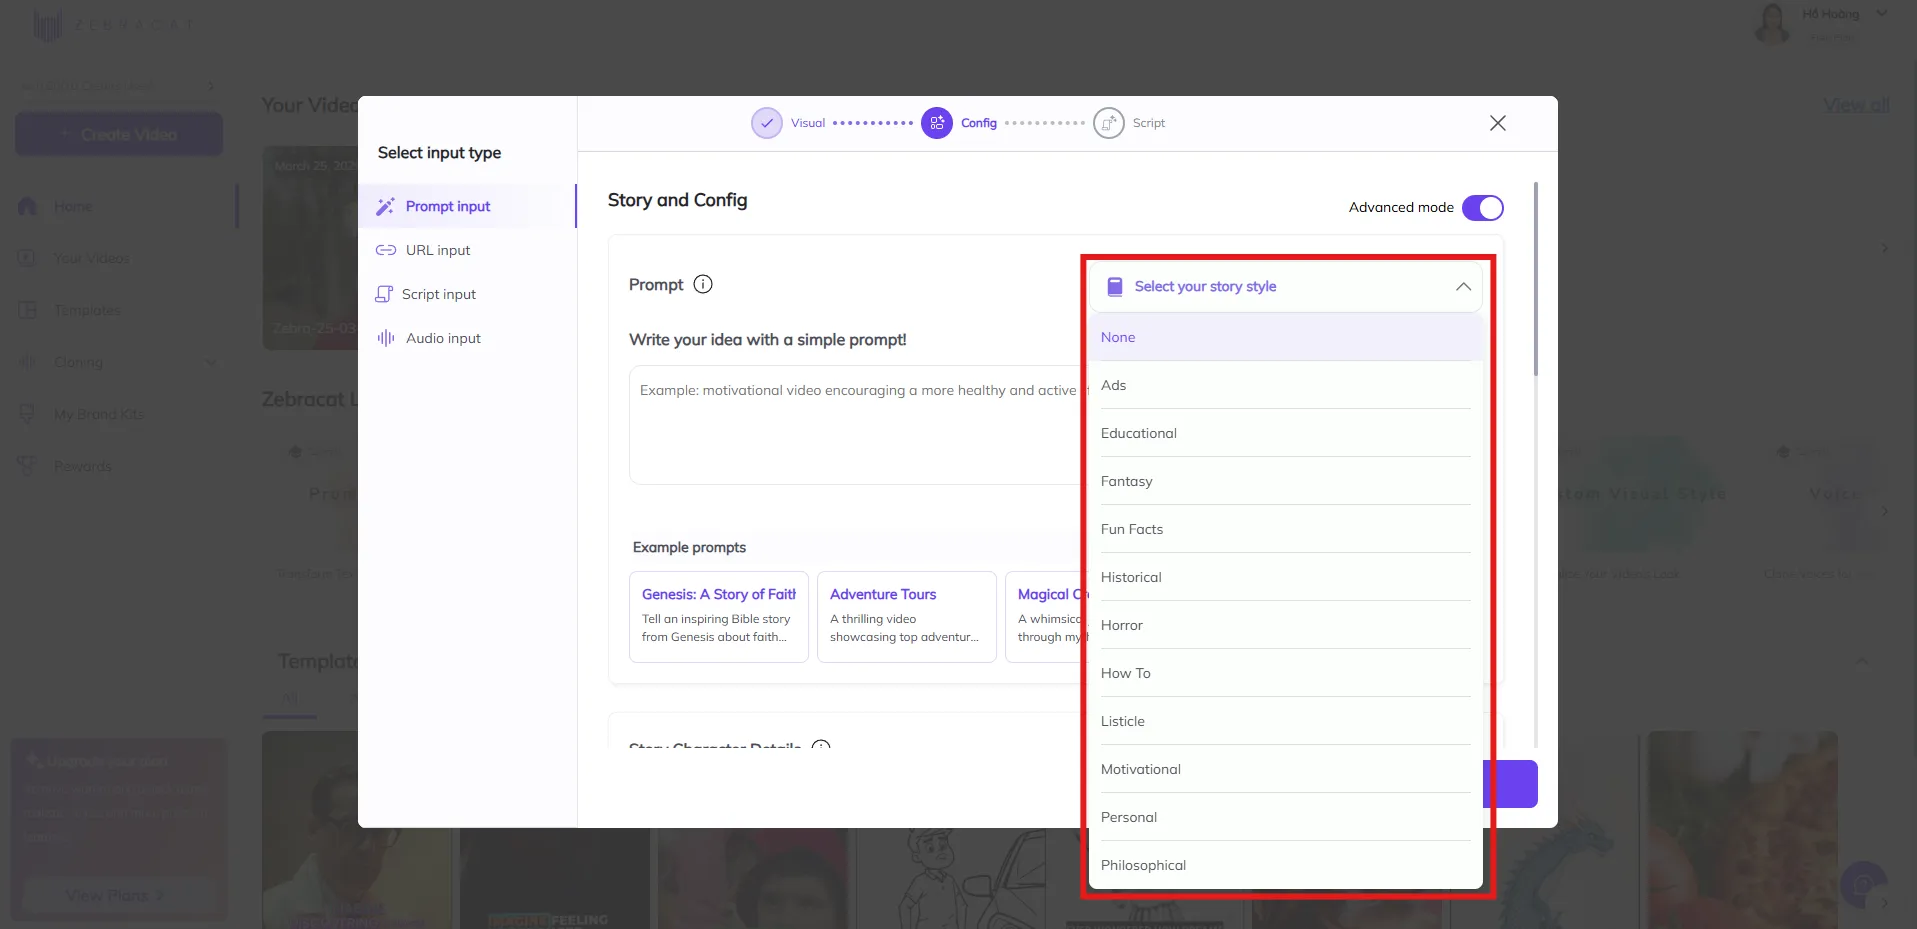Choose Personal story style
Screen dimensions: 1917x929
pos(1286,817)
